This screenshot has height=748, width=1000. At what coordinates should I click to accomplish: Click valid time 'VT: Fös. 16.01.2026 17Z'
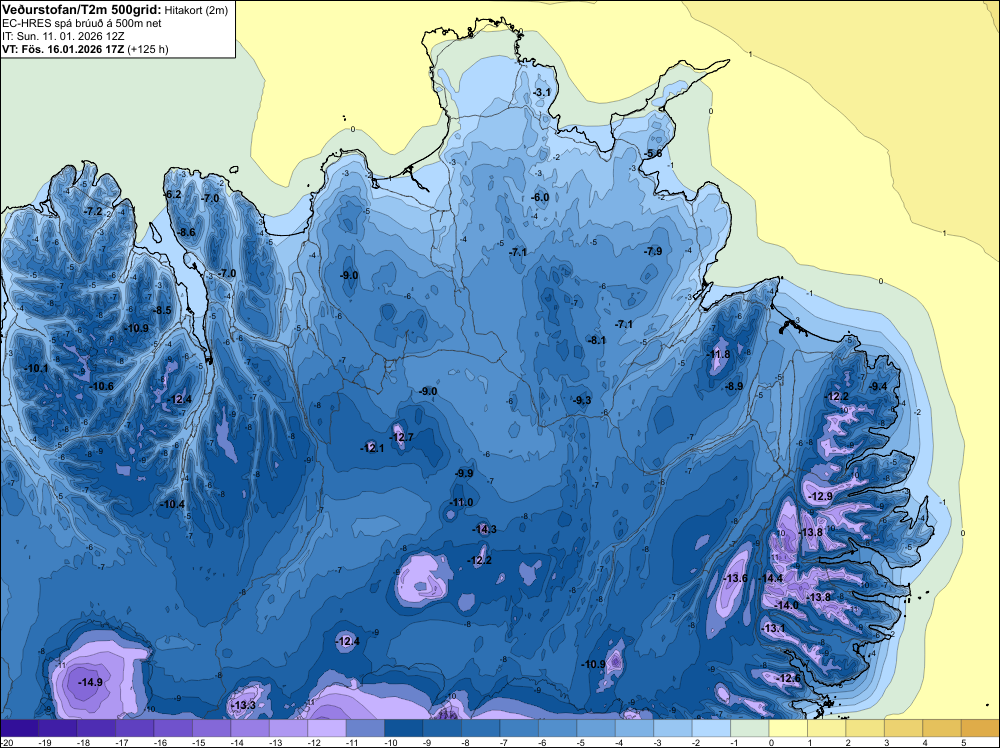click(x=63, y=49)
